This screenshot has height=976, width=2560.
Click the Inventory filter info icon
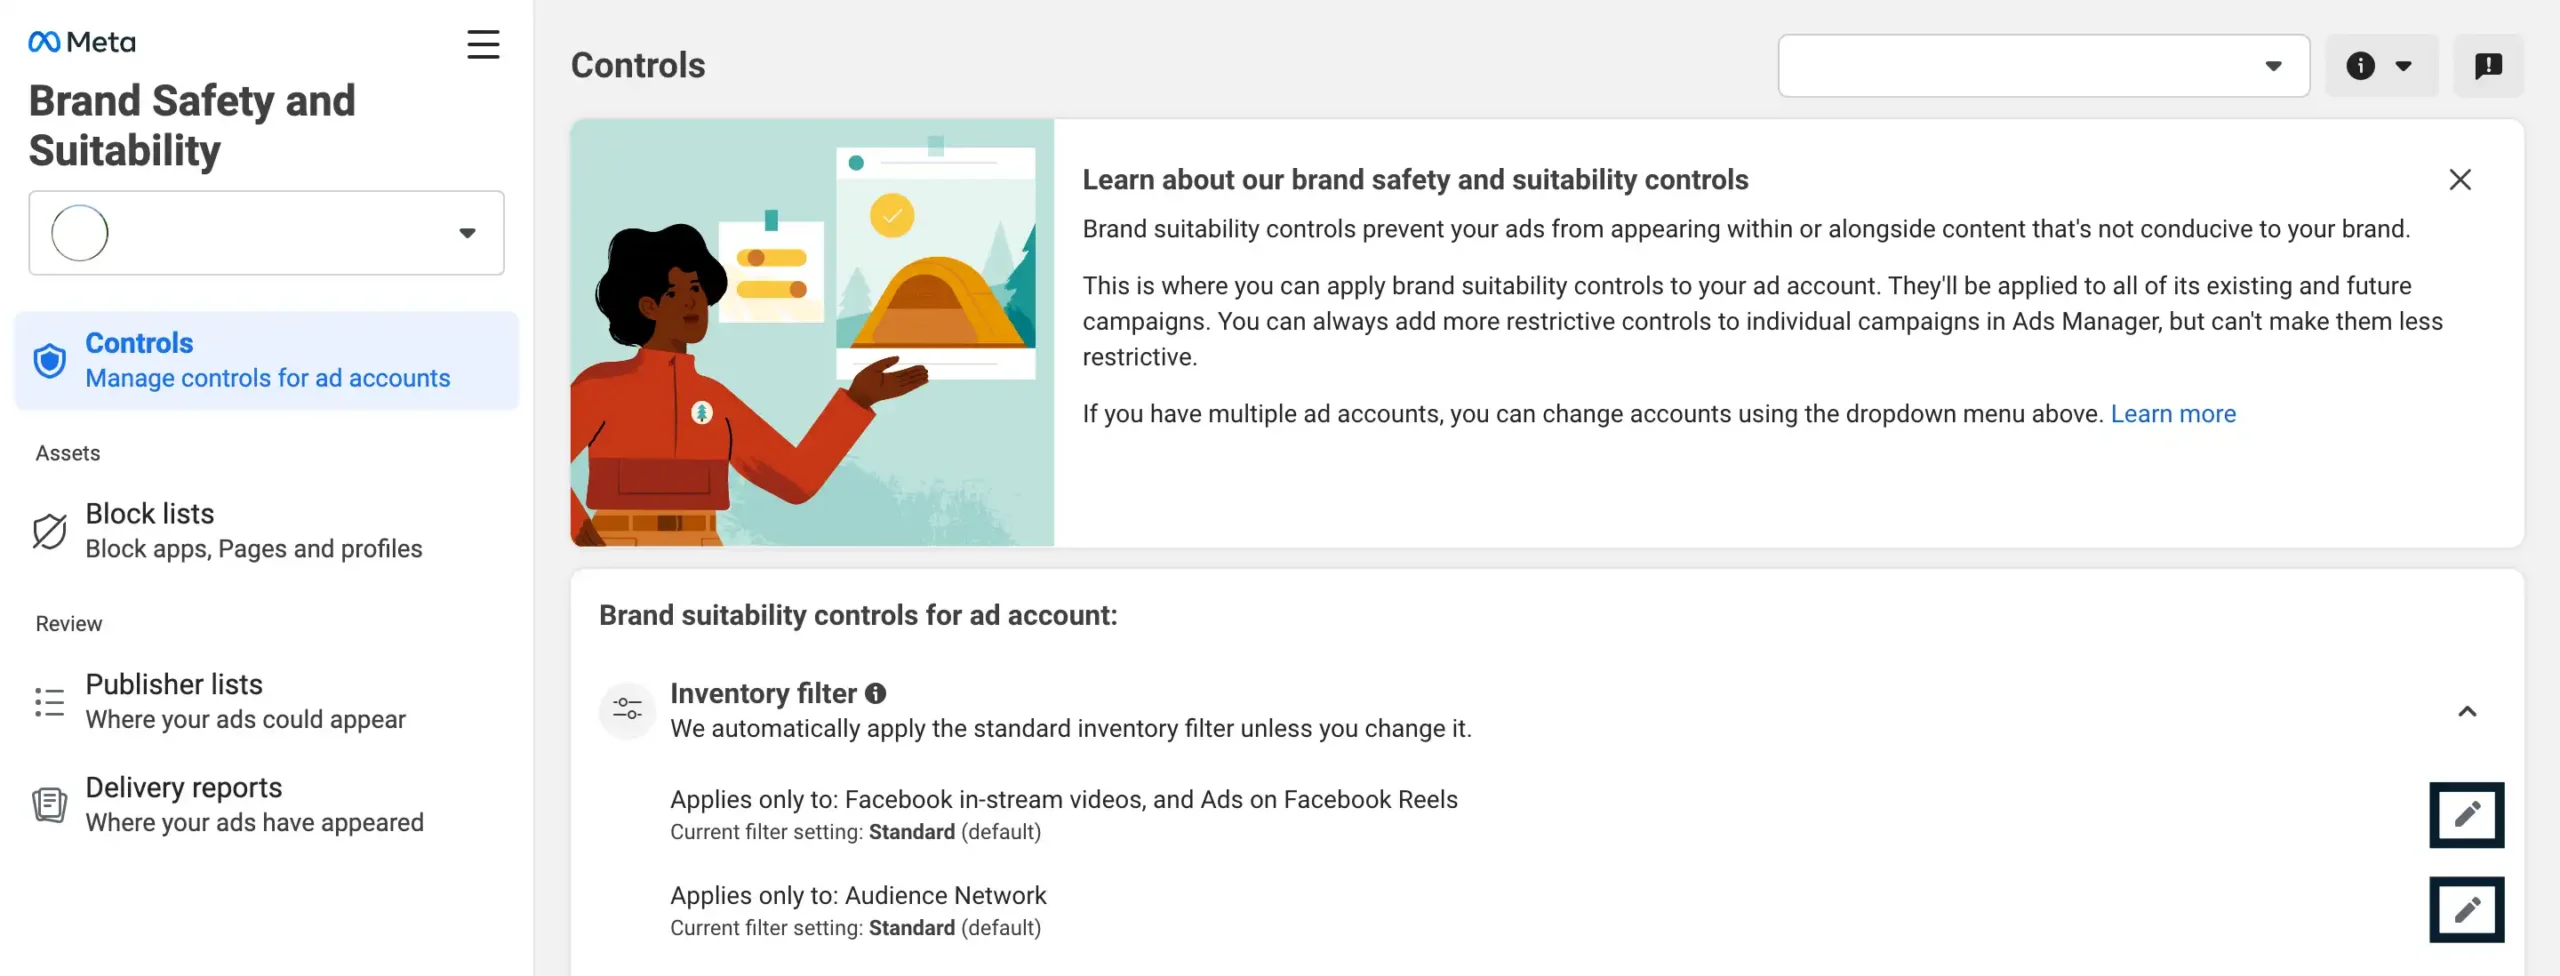(x=876, y=693)
